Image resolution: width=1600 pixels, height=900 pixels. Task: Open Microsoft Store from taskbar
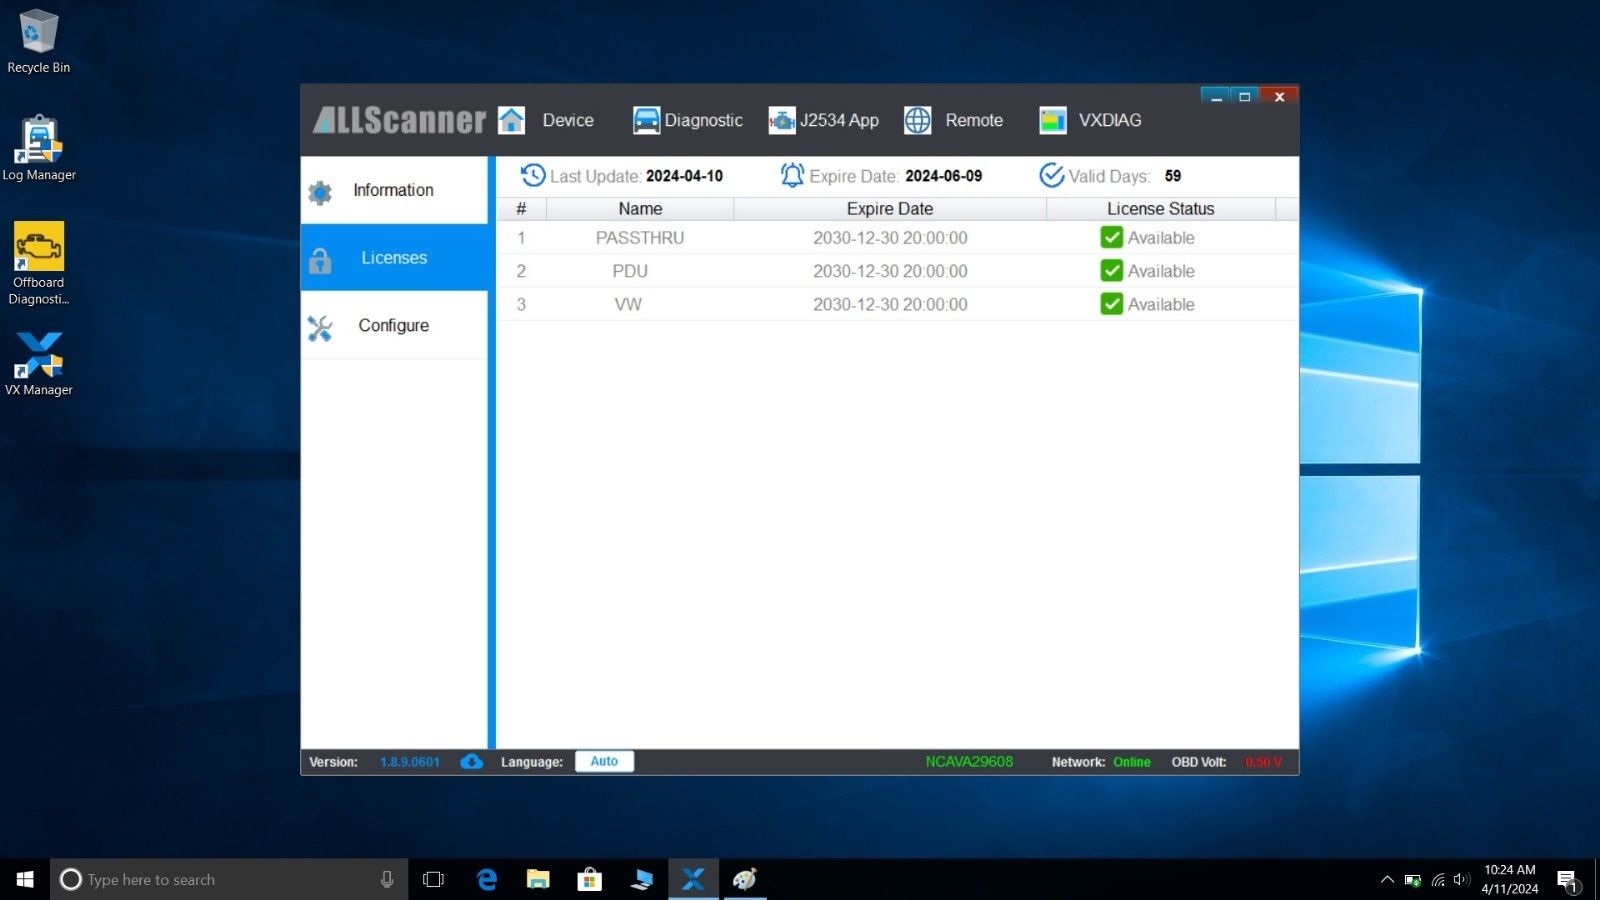click(x=589, y=879)
